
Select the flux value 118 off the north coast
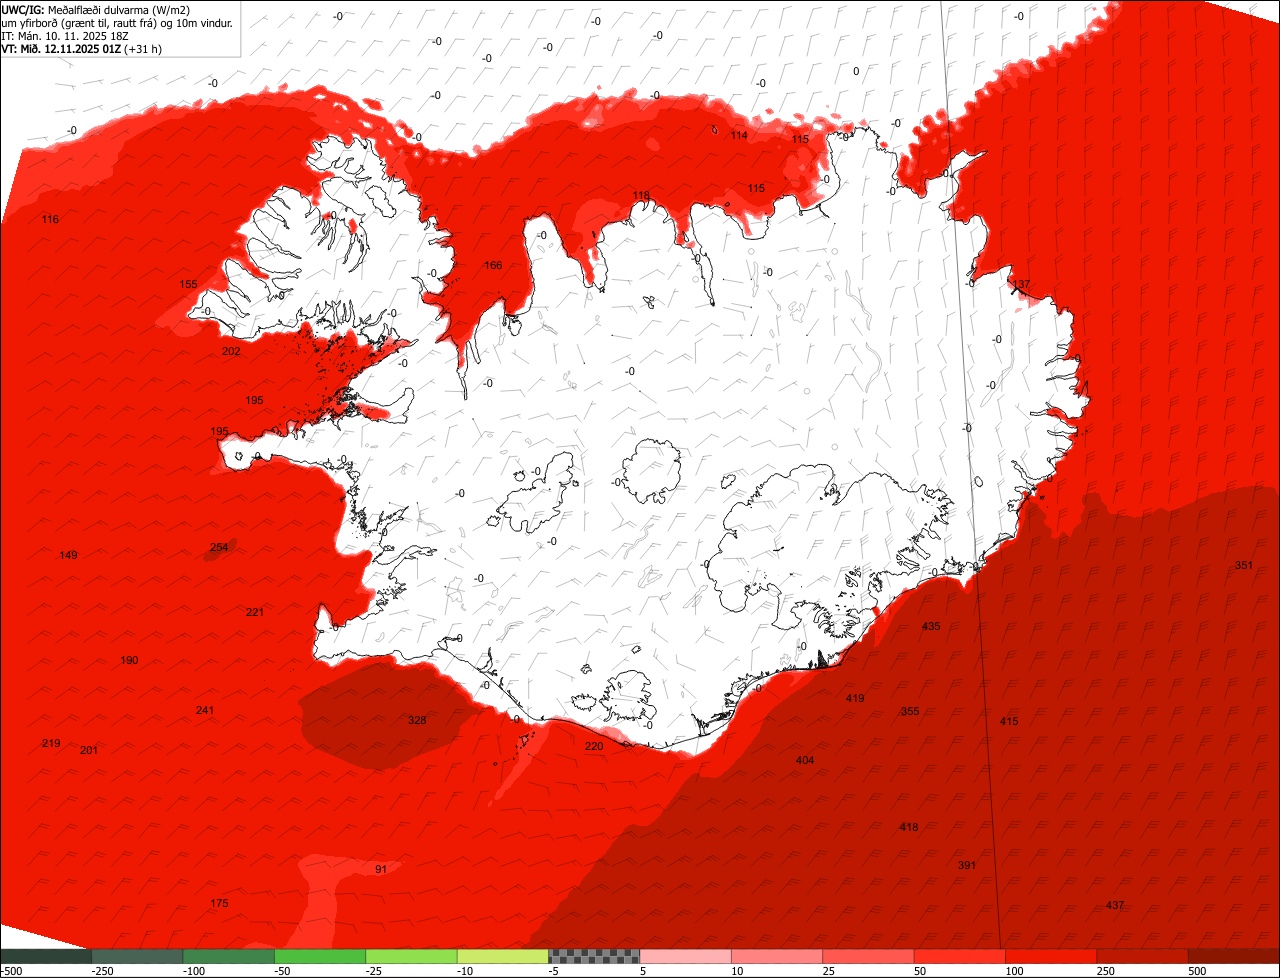[x=641, y=195]
